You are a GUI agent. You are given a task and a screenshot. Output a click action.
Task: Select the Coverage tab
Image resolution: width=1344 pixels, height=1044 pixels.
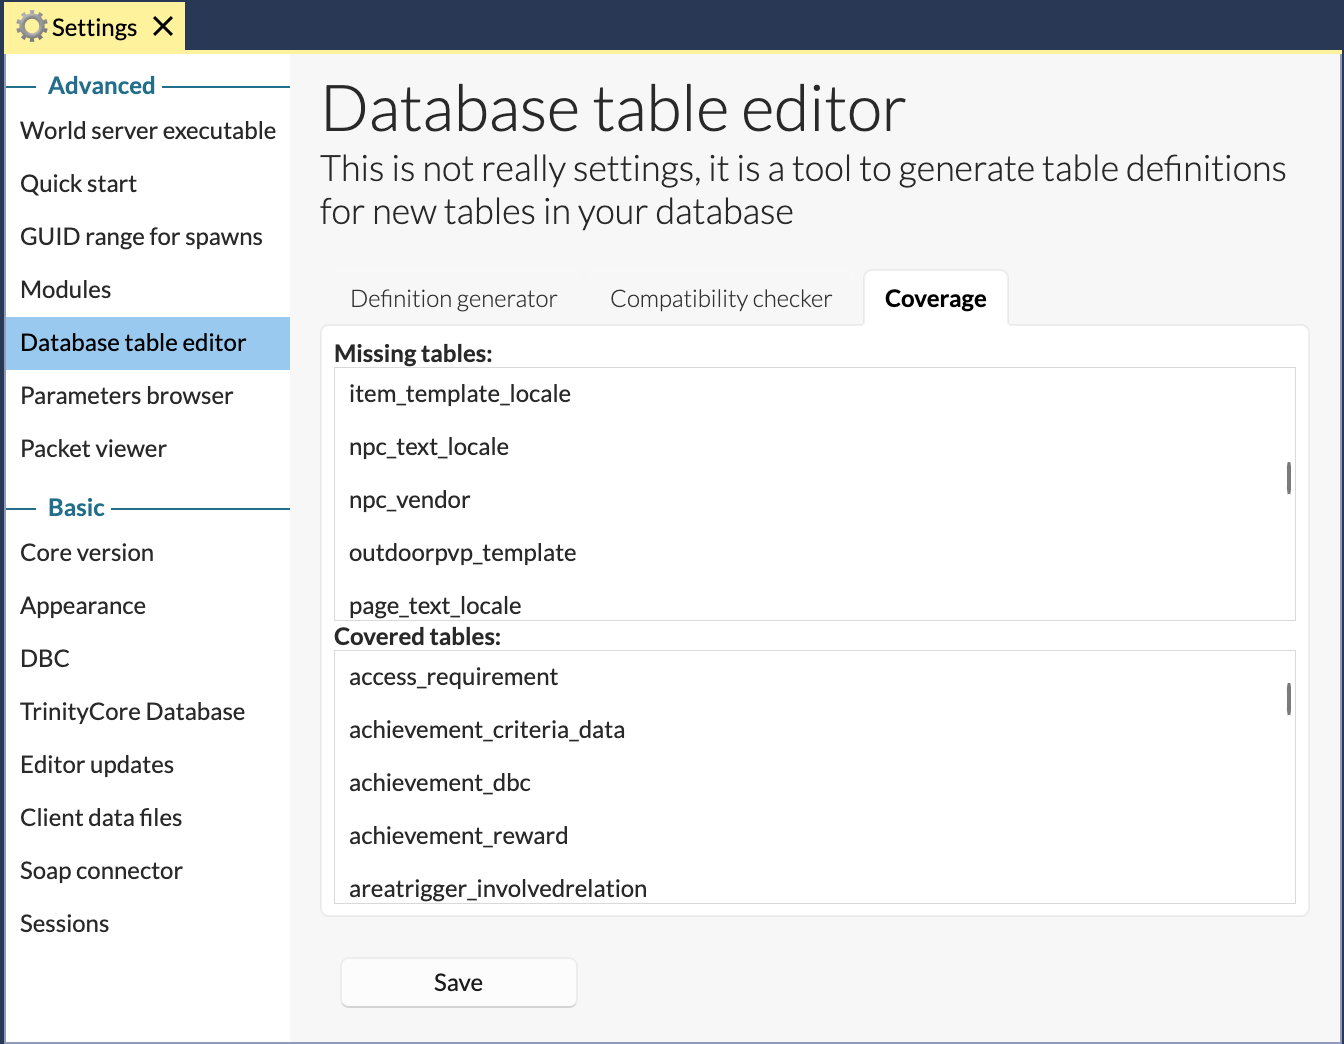pyautogui.click(x=936, y=299)
